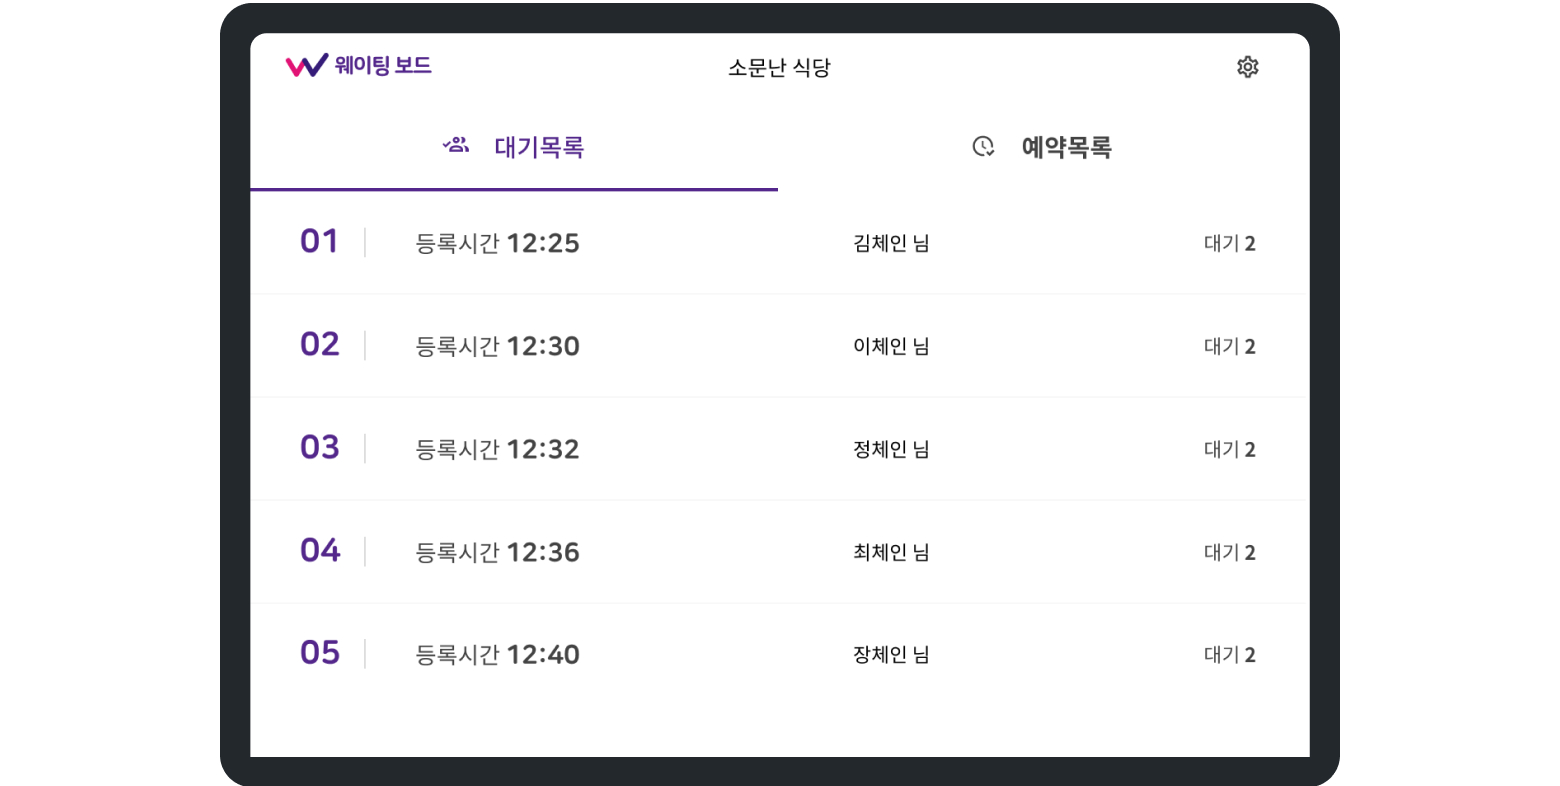Click customer name 장체인 님
The width and height of the screenshot is (1560, 786).
tap(890, 655)
